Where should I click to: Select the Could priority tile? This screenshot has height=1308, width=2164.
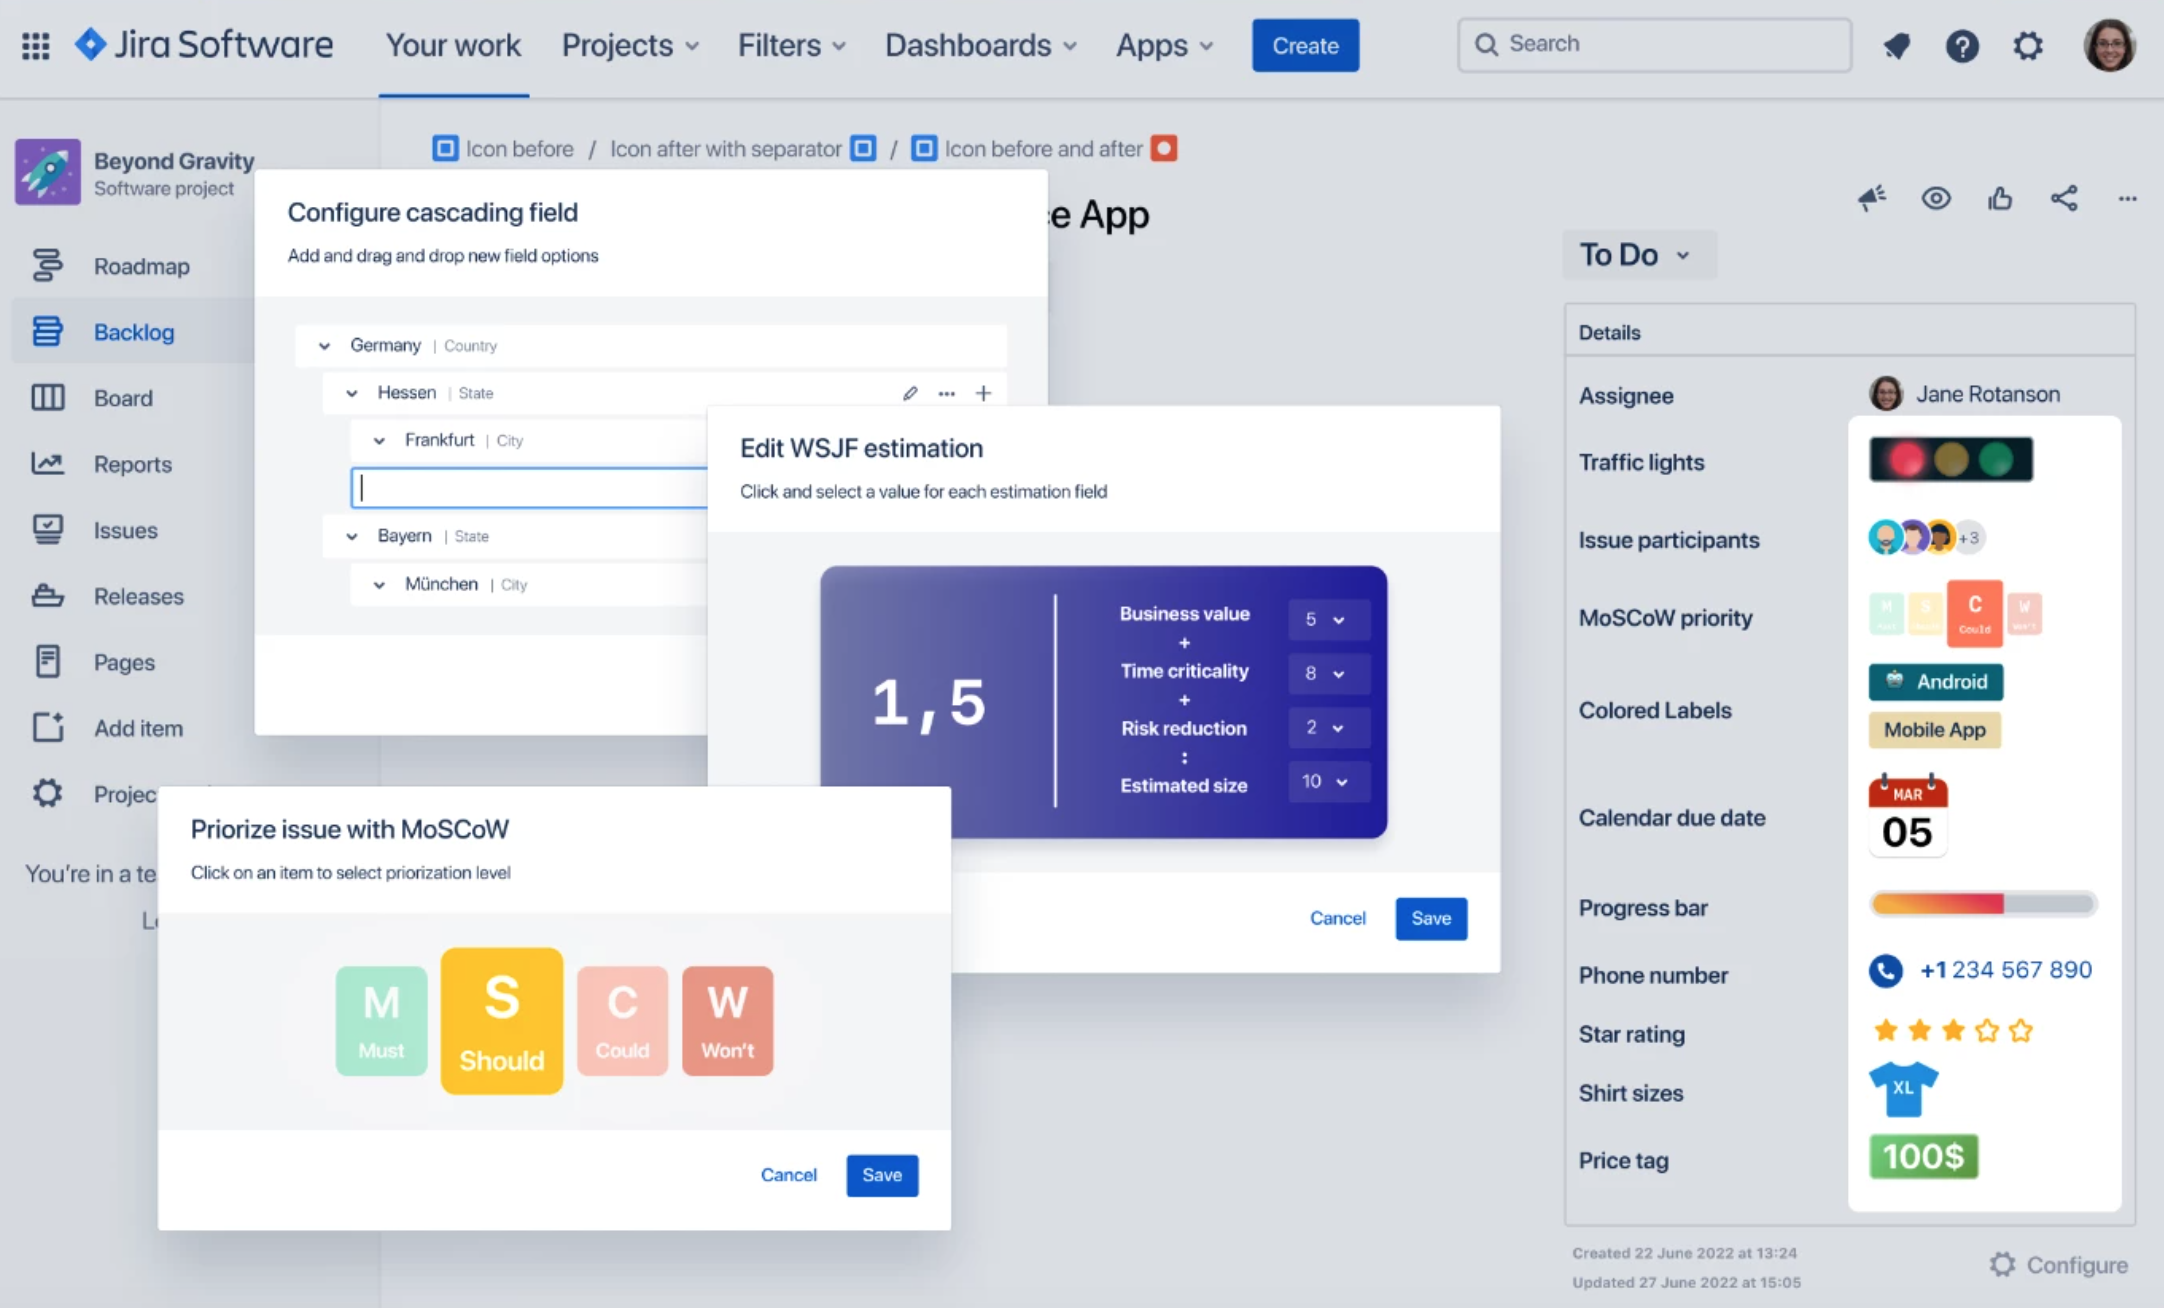(622, 1021)
